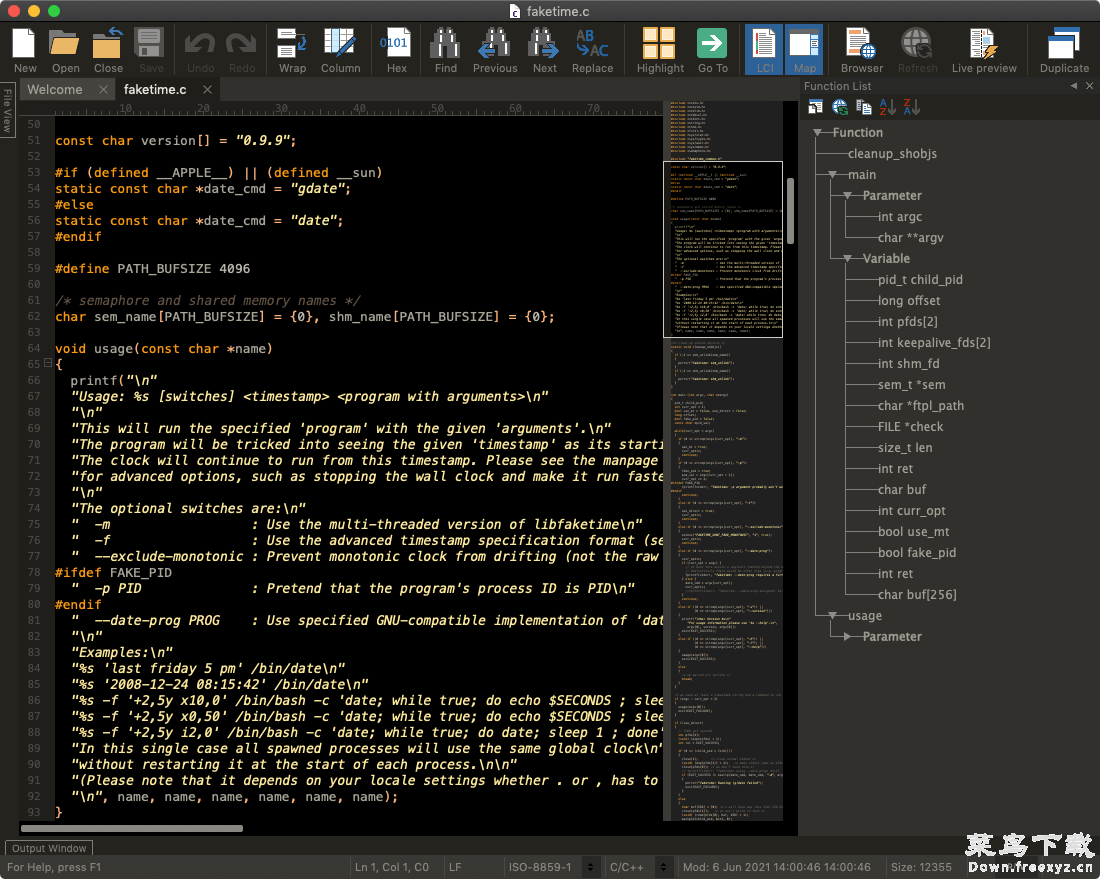
Task: Jump to Previous search match
Action: (x=495, y=50)
